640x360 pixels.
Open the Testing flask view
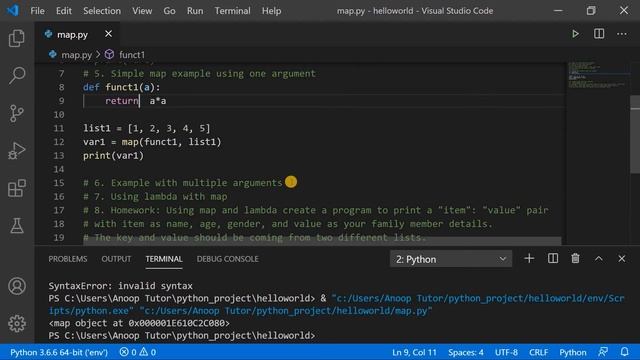[17, 226]
